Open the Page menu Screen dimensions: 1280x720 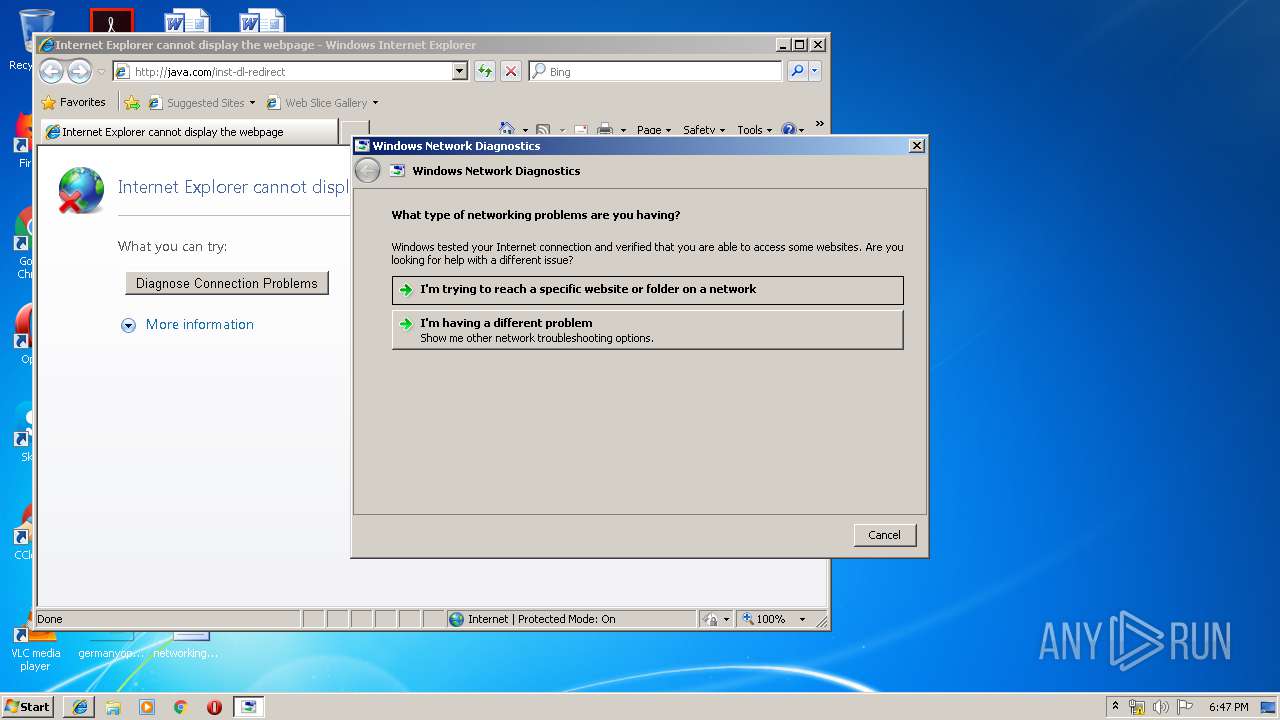tap(653, 130)
